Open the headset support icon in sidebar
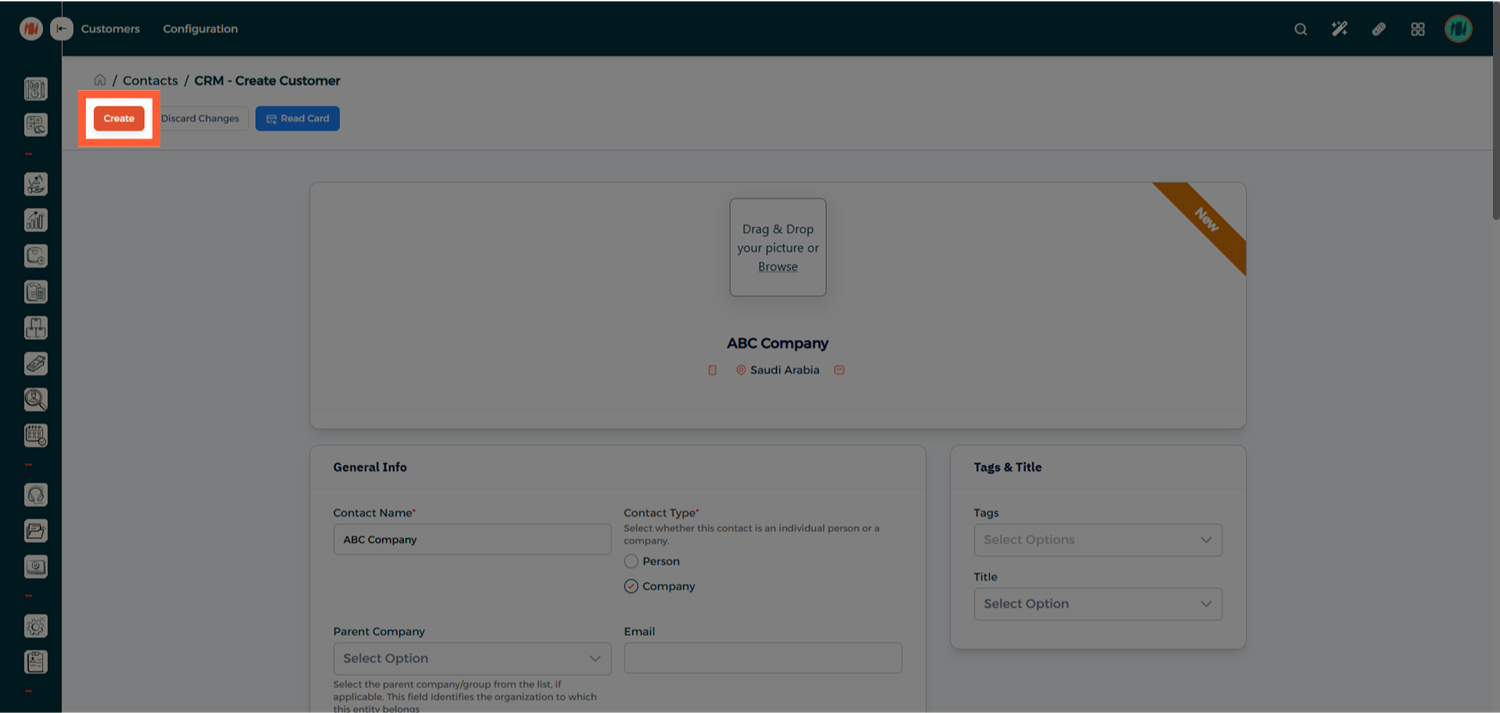 click(x=36, y=495)
